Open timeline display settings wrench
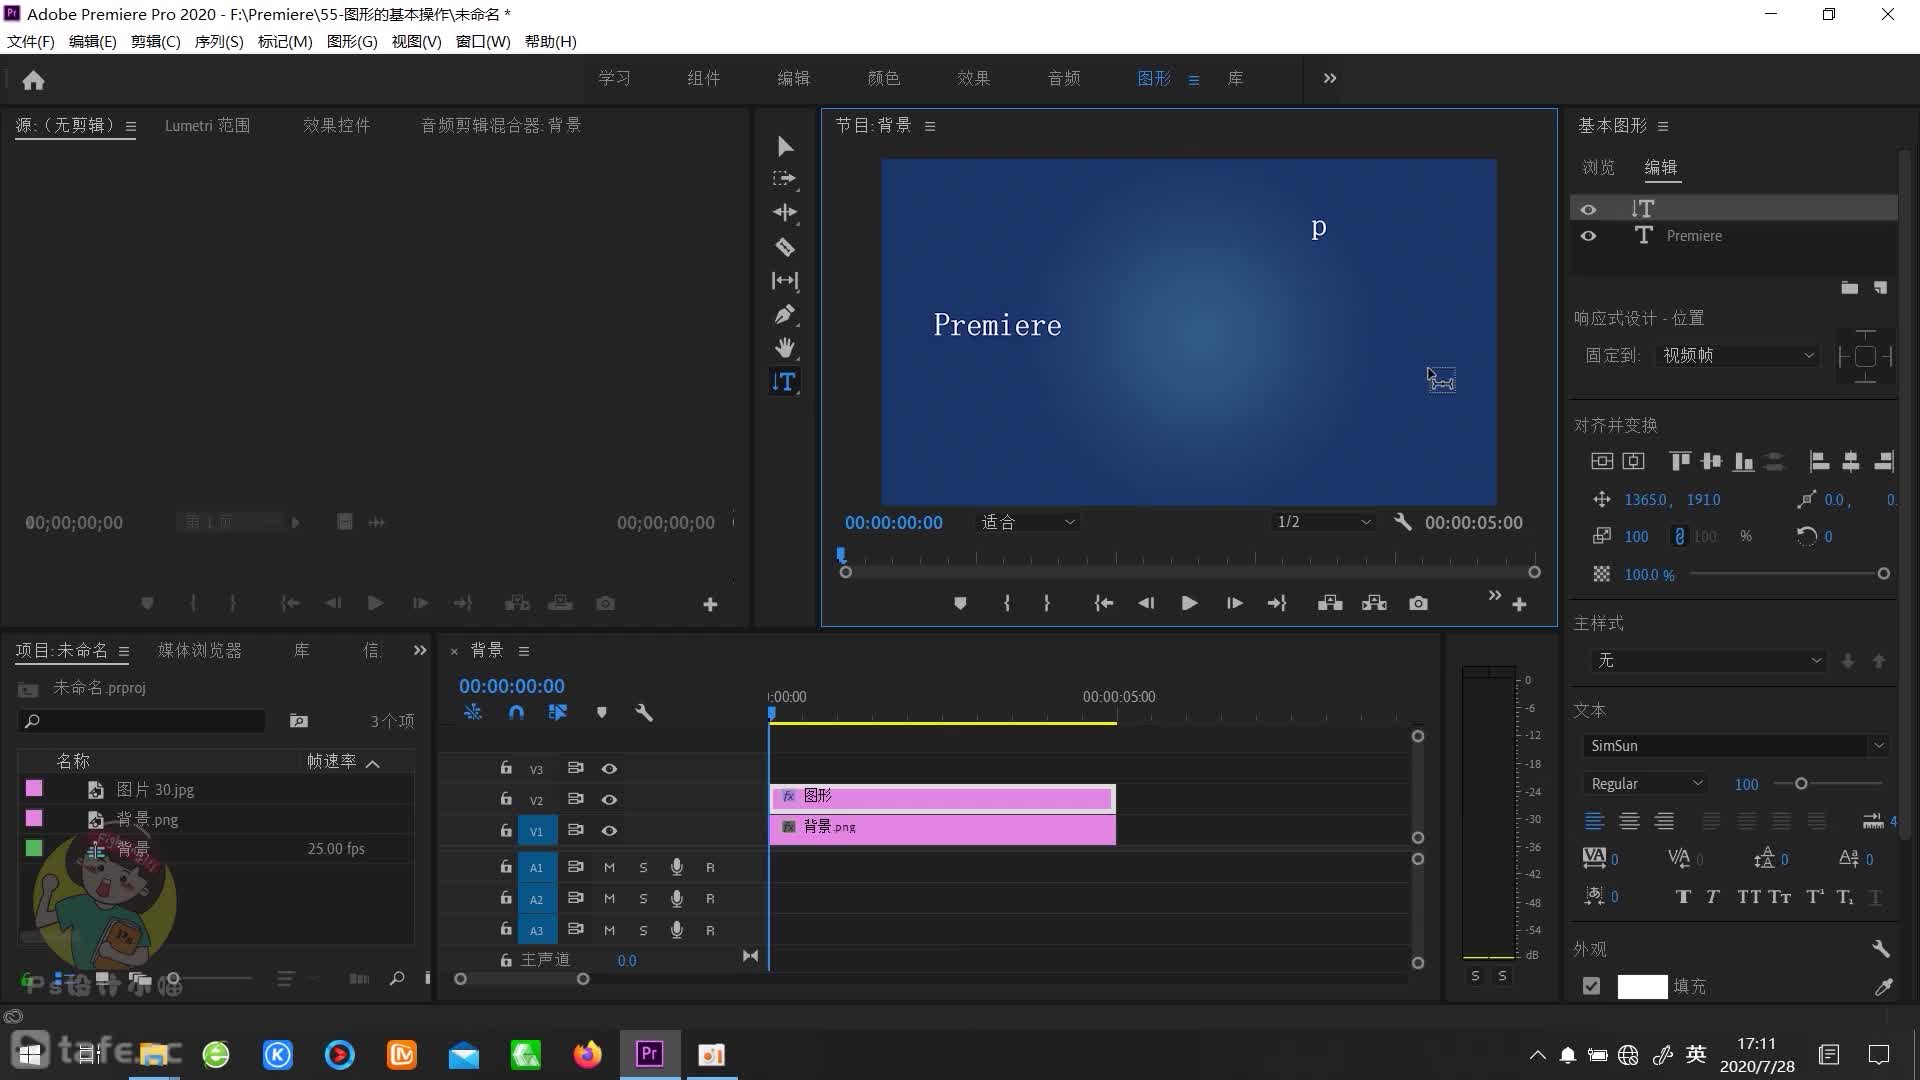The image size is (1920, 1080). 644,713
